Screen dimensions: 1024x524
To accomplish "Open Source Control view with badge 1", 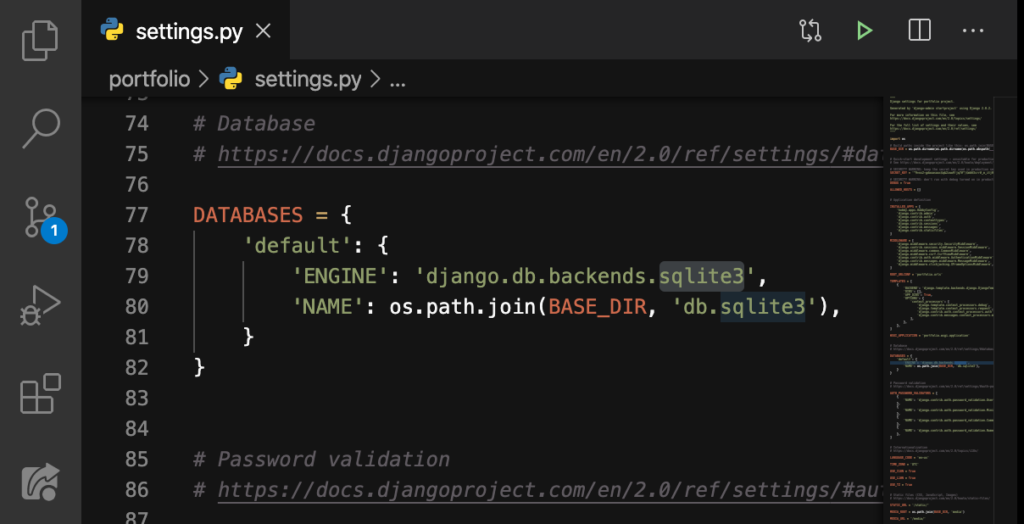I will (x=44, y=218).
